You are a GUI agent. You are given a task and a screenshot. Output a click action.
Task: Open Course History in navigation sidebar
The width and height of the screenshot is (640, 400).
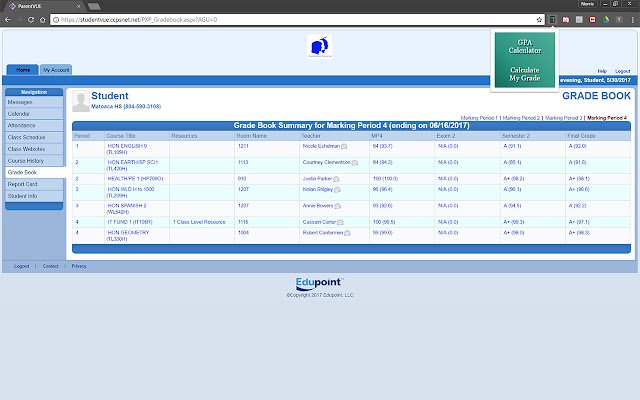(34, 161)
